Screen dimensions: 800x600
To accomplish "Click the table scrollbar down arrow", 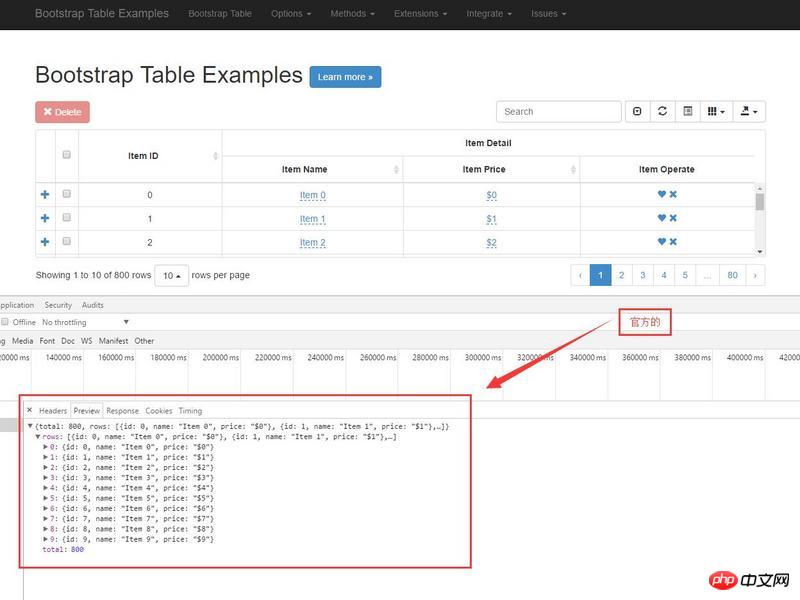I will 760,252.
